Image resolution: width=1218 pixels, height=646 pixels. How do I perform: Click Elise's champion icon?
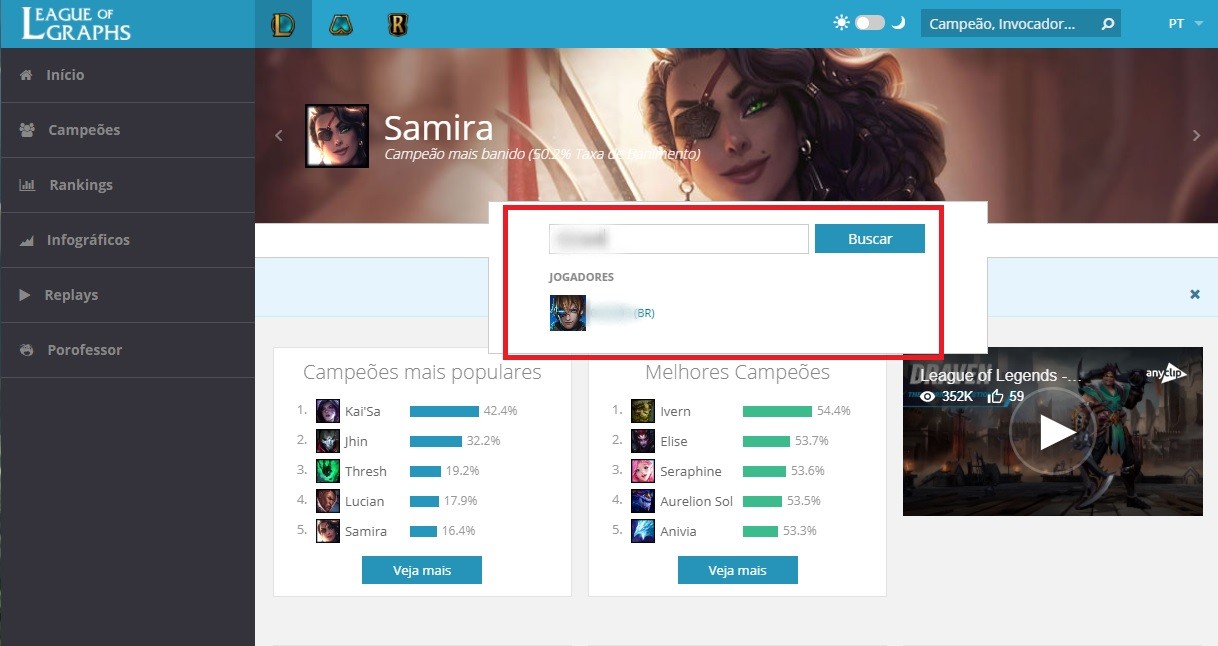pos(643,441)
